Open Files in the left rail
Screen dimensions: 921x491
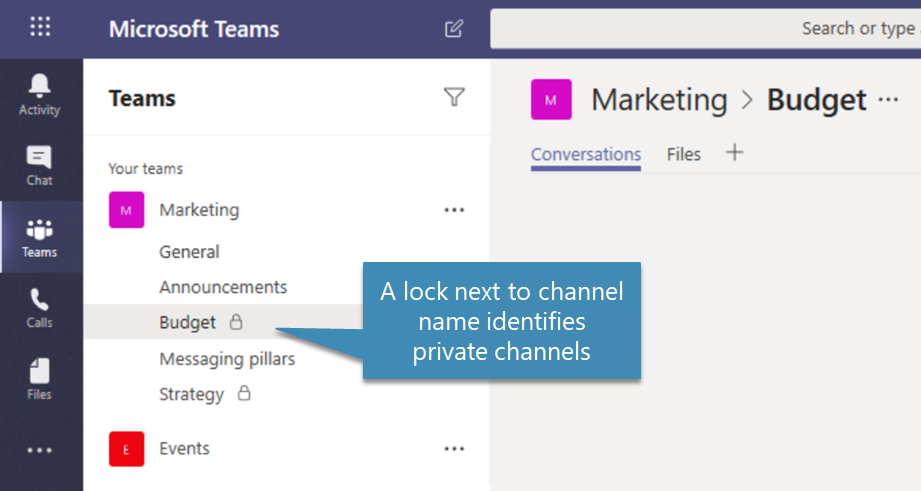(x=39, y=379)
